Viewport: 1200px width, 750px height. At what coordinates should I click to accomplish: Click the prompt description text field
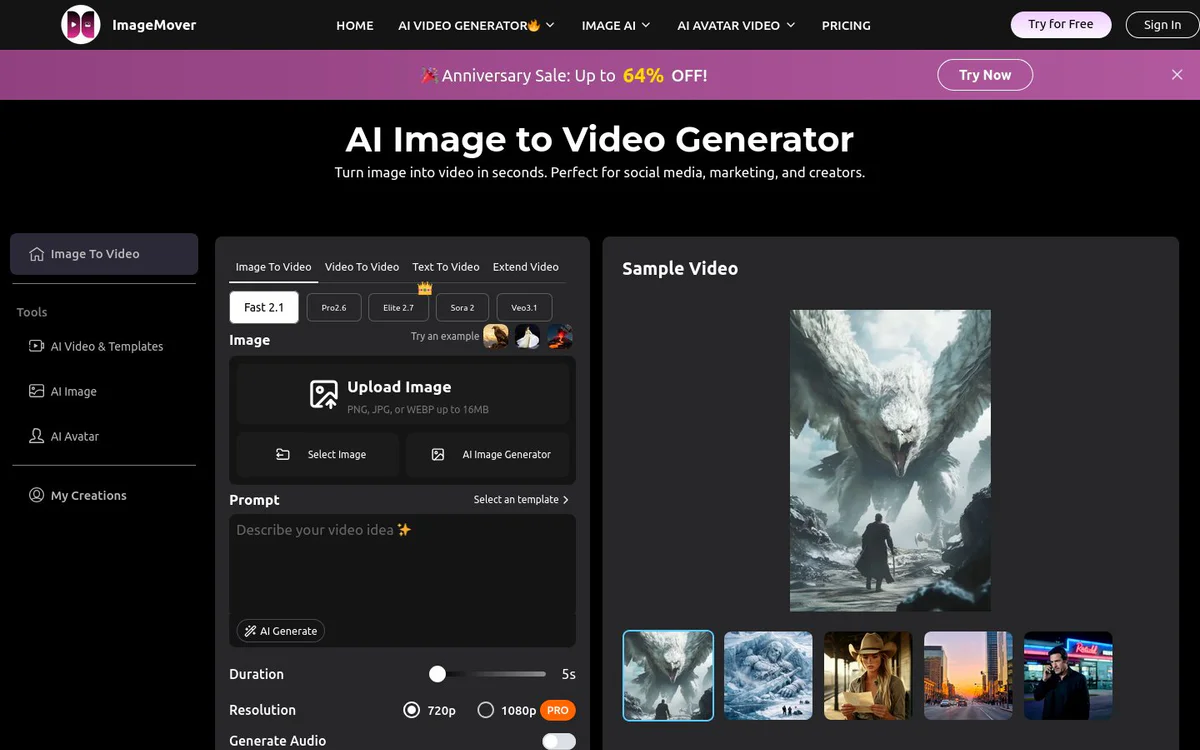tap(402, 563)
